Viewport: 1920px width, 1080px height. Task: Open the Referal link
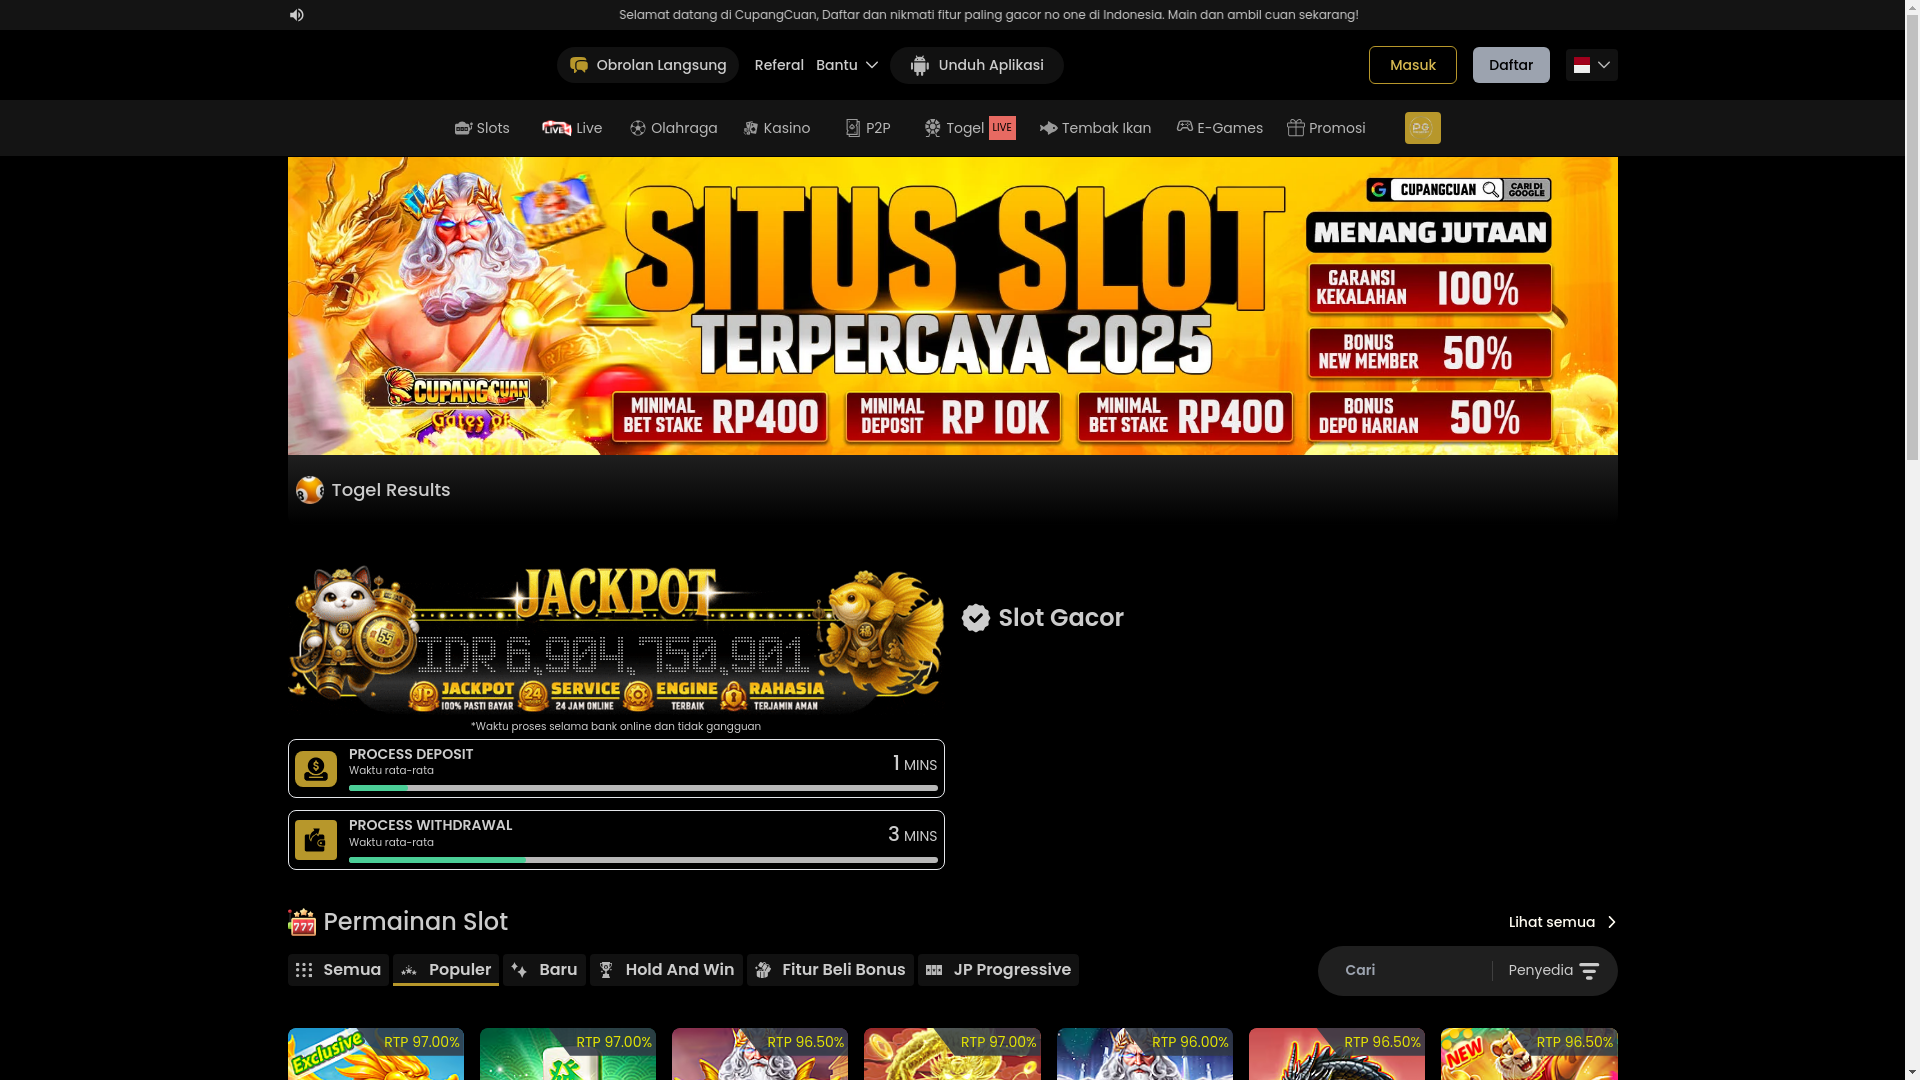pos(779,65)
